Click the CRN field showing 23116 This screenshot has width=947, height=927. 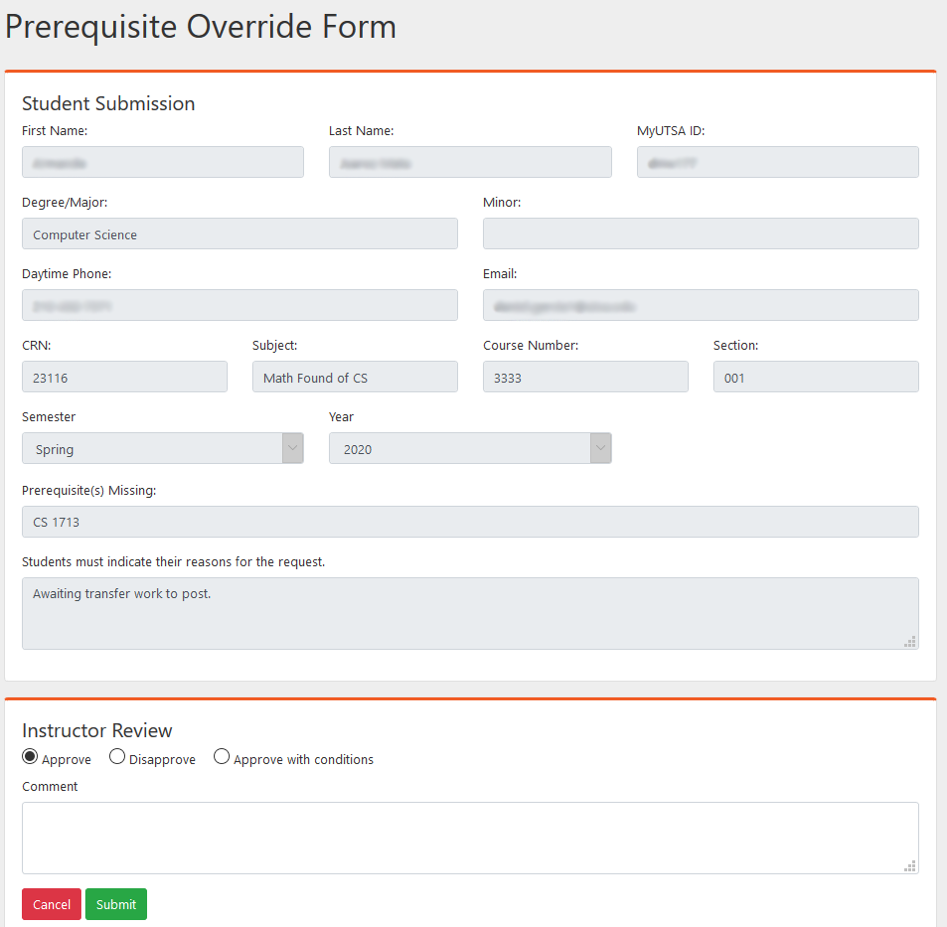(124, 377)
